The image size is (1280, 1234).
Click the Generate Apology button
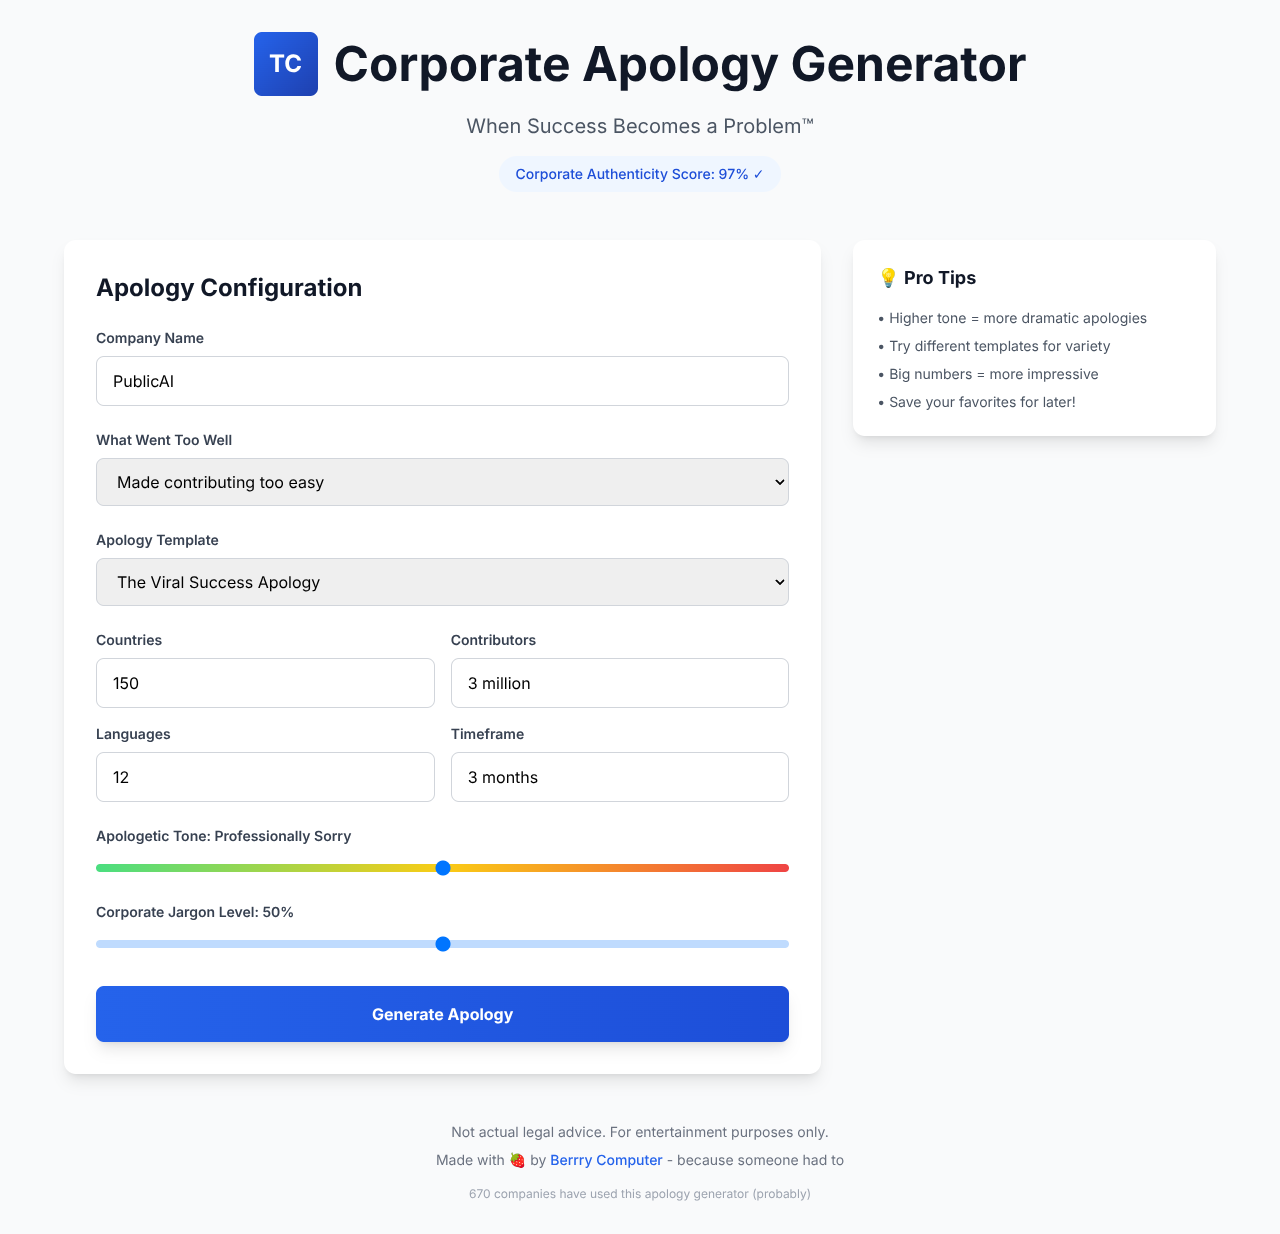coord(442,1014)
